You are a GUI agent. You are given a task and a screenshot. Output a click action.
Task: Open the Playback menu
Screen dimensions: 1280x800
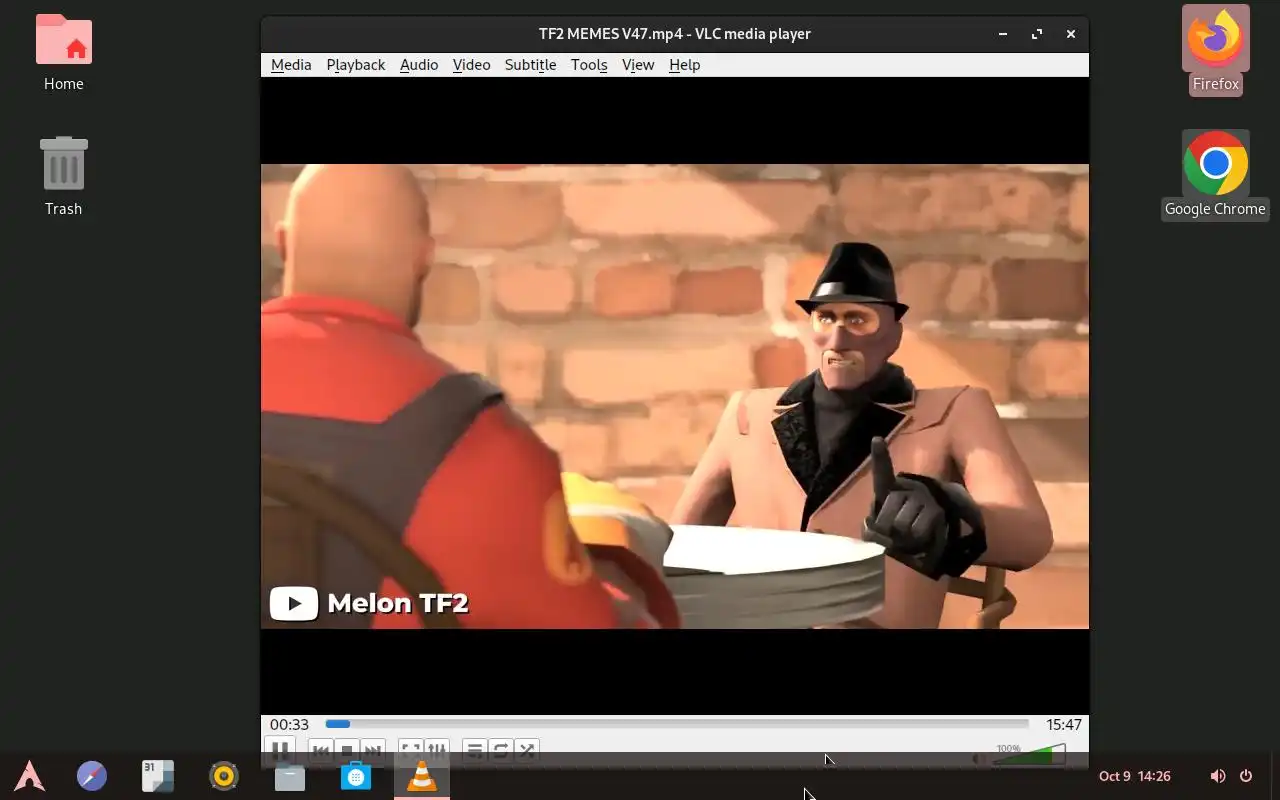[355, 65]
